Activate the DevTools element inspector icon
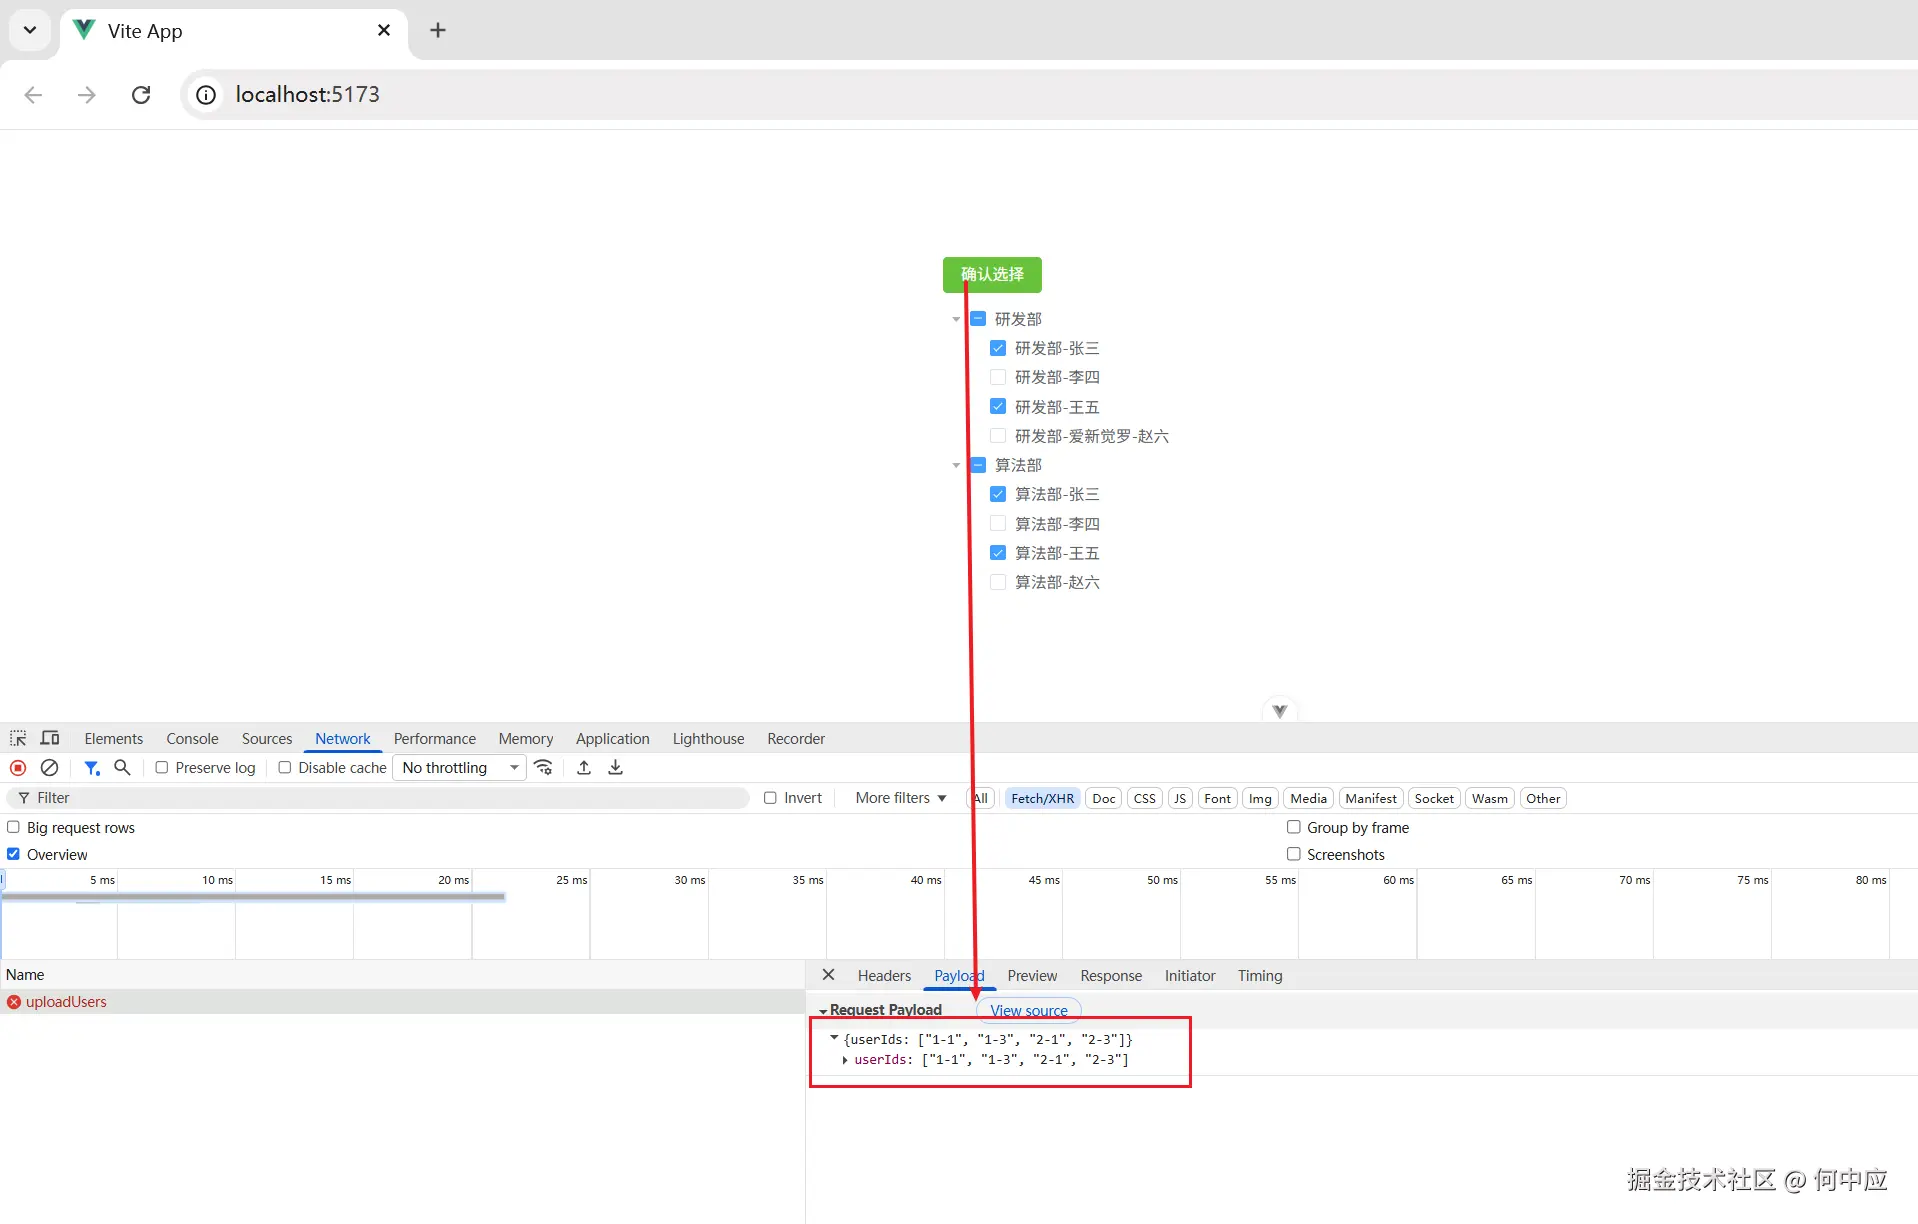The width and height of the screenshot is (1918, 1224). pyautogui.click(x=18, y=739)
